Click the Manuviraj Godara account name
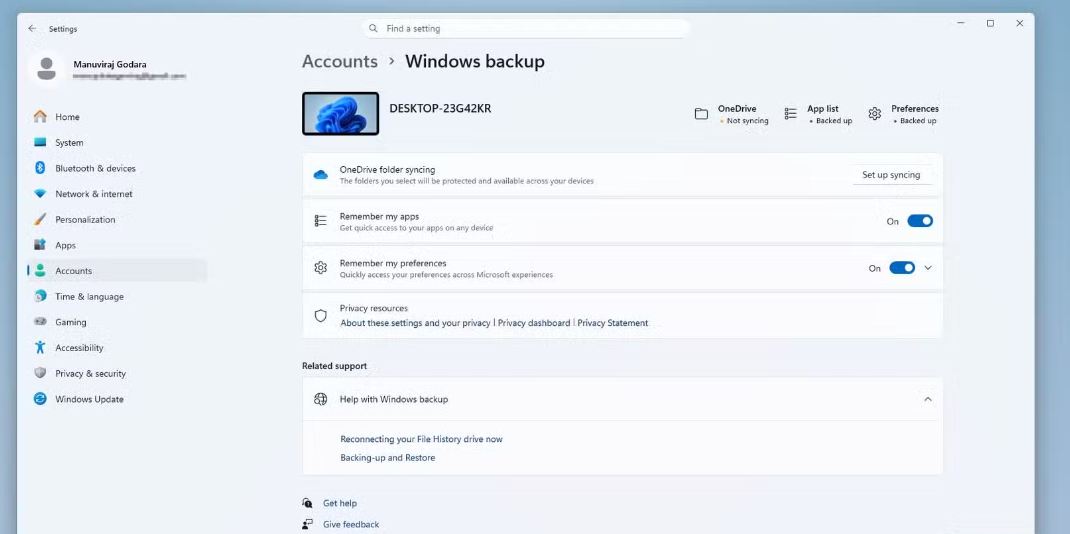Image resolution: width=1070 pixels, height=534 pixels. pyautogui.click(x=110, y=64)
